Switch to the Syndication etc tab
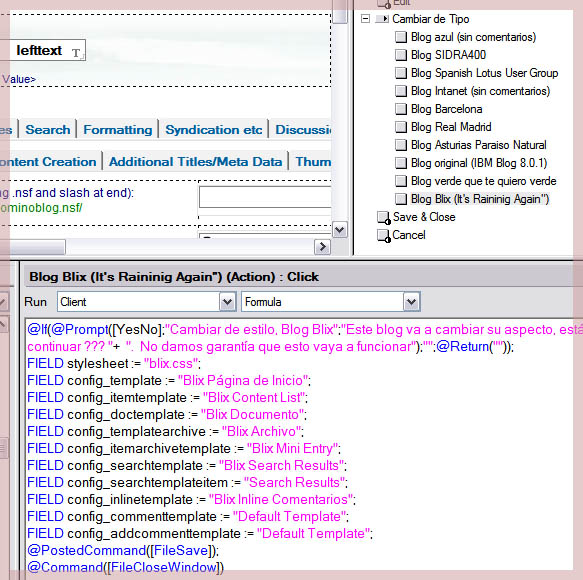The image size is (583, 580). (214, 129)
